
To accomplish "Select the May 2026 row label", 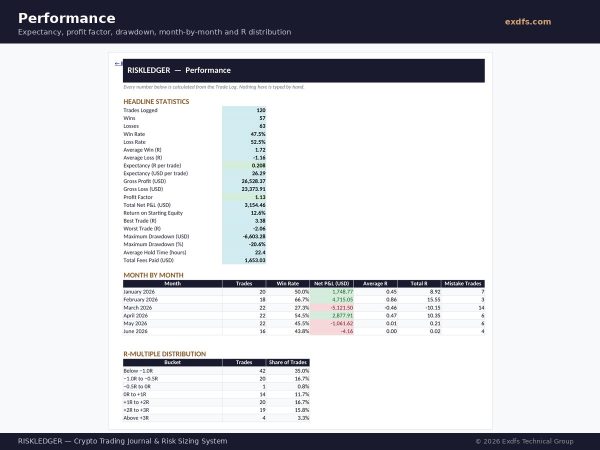I will (135, 323).
